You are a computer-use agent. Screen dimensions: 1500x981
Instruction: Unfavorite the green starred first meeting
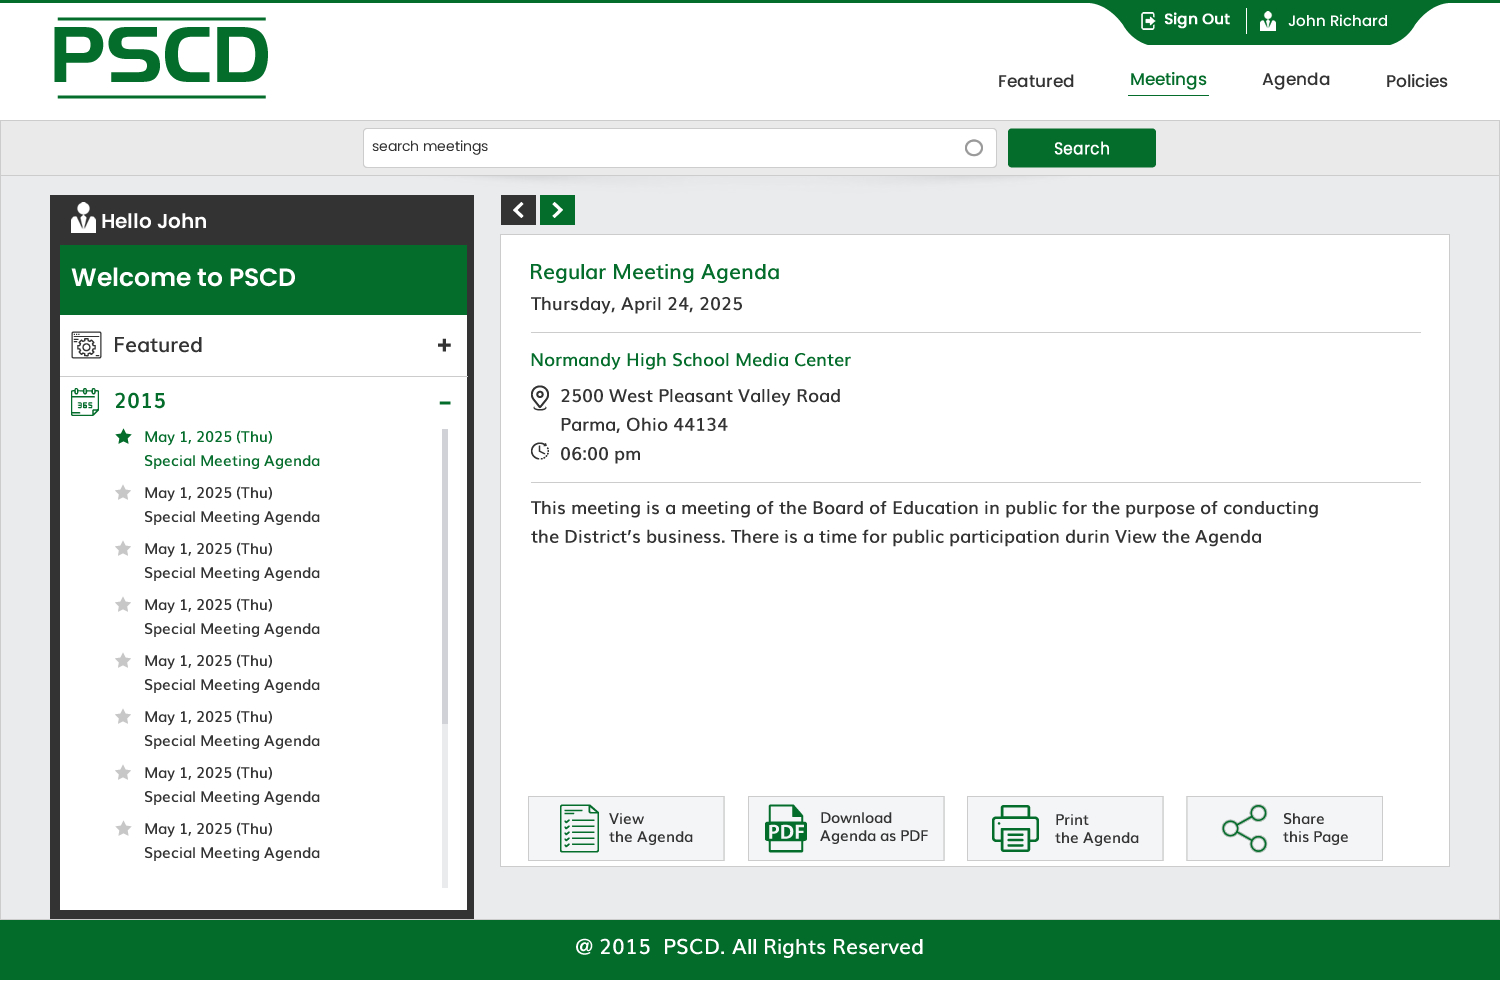pyautogui.click(x=124, y=437)
